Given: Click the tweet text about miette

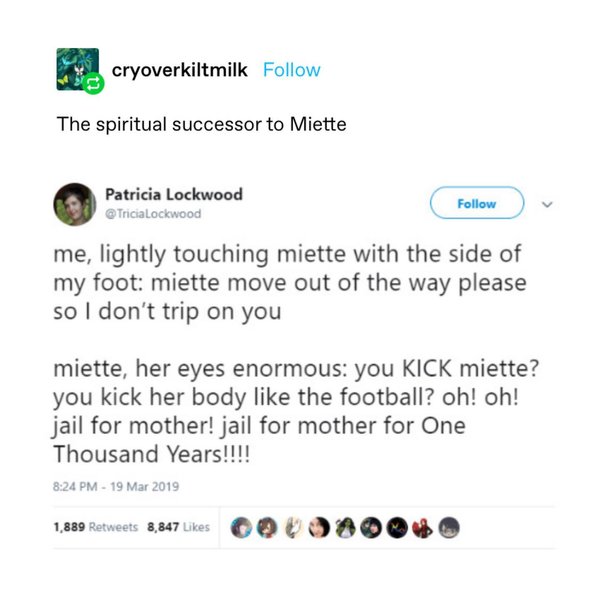Looking at the screenshot, I should (290, 355).
